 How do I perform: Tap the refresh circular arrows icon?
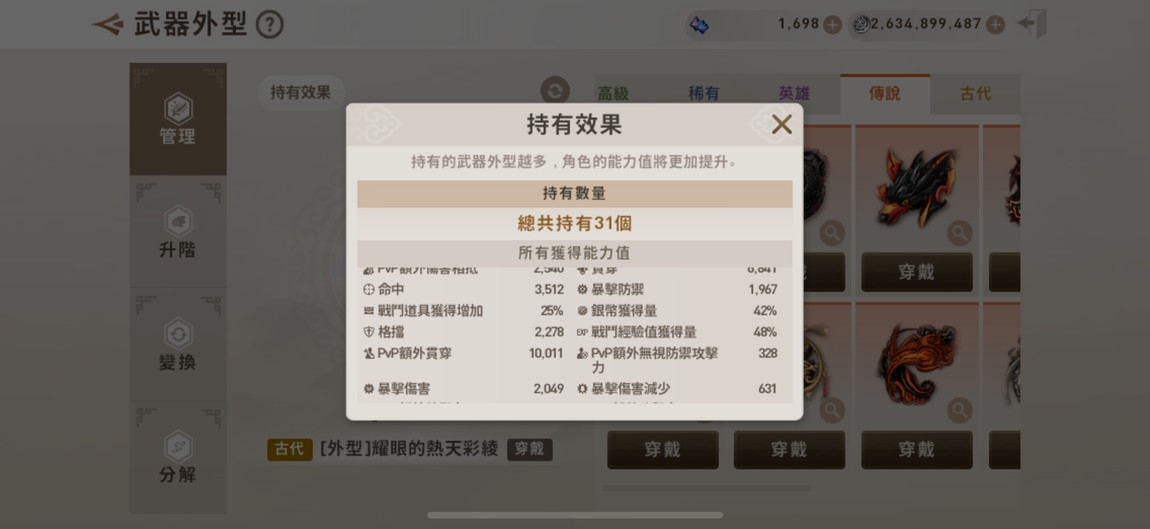(555, 91)
